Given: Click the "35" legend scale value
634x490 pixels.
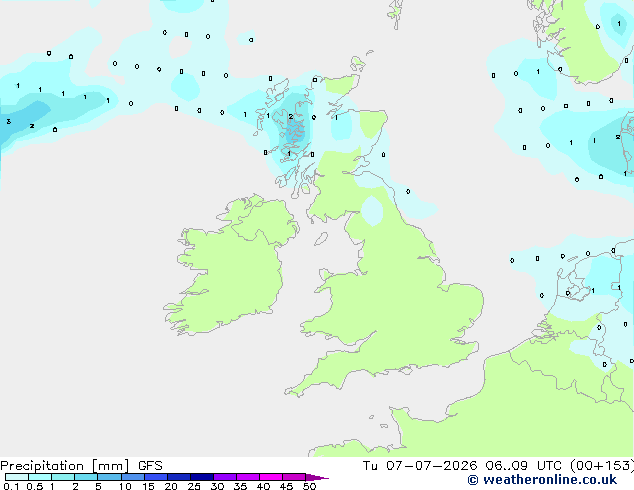Looking at the screenshot, I should pyautogui.click(x=240, y=486).
